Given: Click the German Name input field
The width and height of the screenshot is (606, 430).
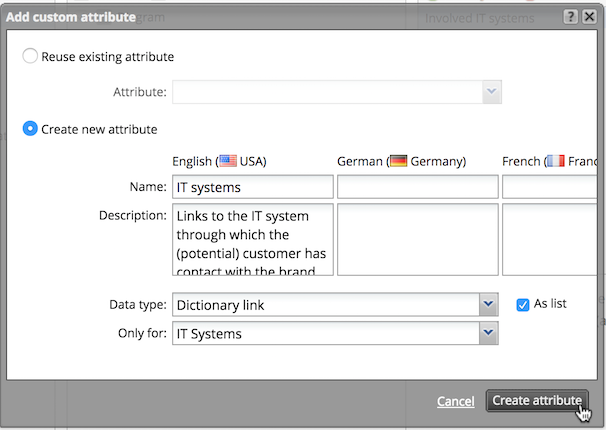Looking at the screenshot, I should pos(417,187).
